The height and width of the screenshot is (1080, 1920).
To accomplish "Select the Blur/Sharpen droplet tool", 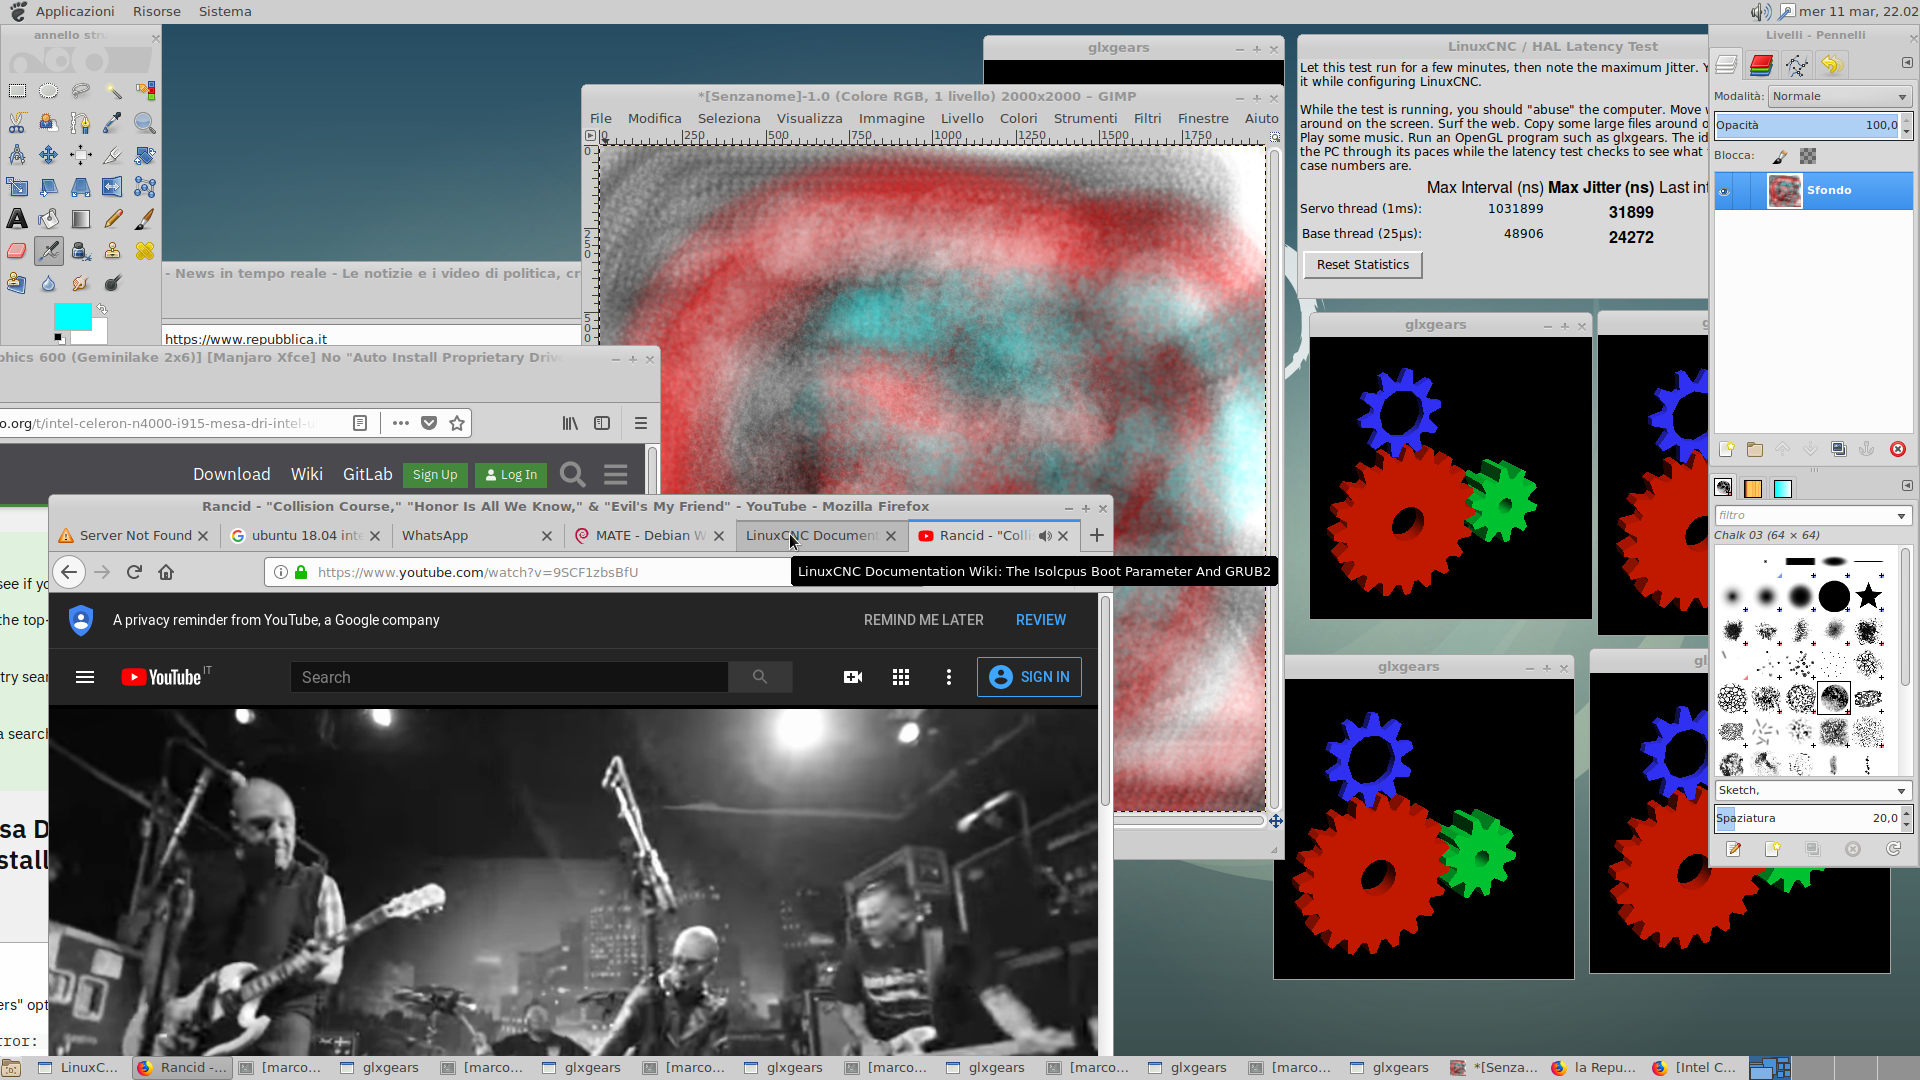I will point(49,283).
